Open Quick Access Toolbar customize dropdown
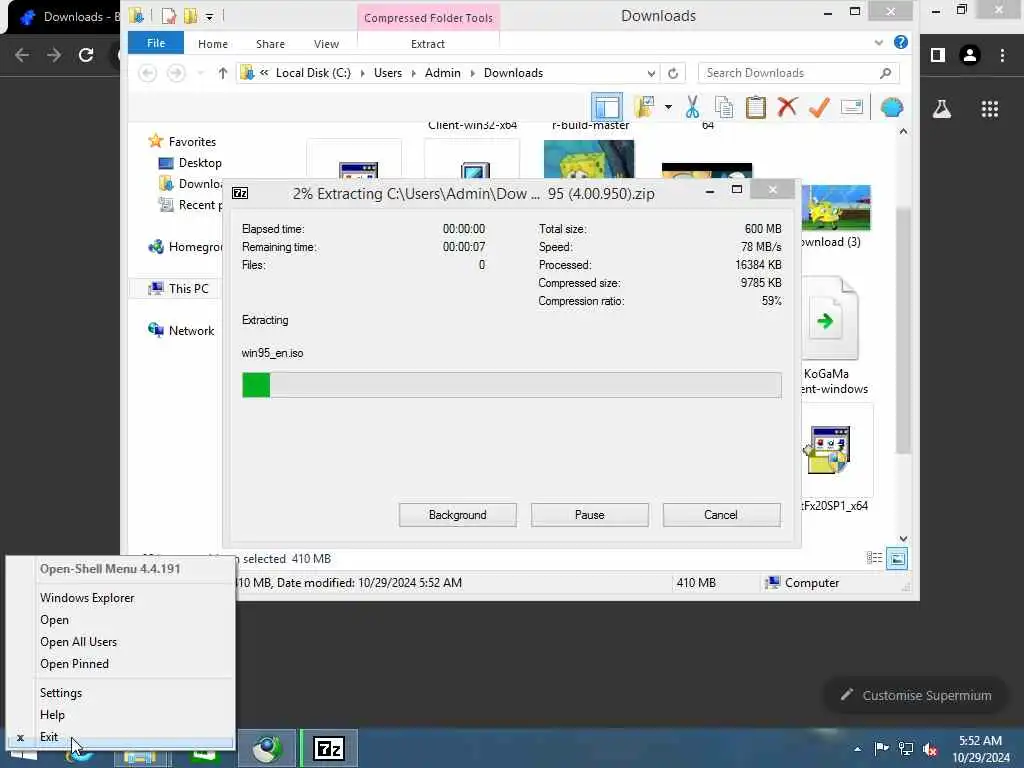The image size is (1024, 768). coord(210,17)
